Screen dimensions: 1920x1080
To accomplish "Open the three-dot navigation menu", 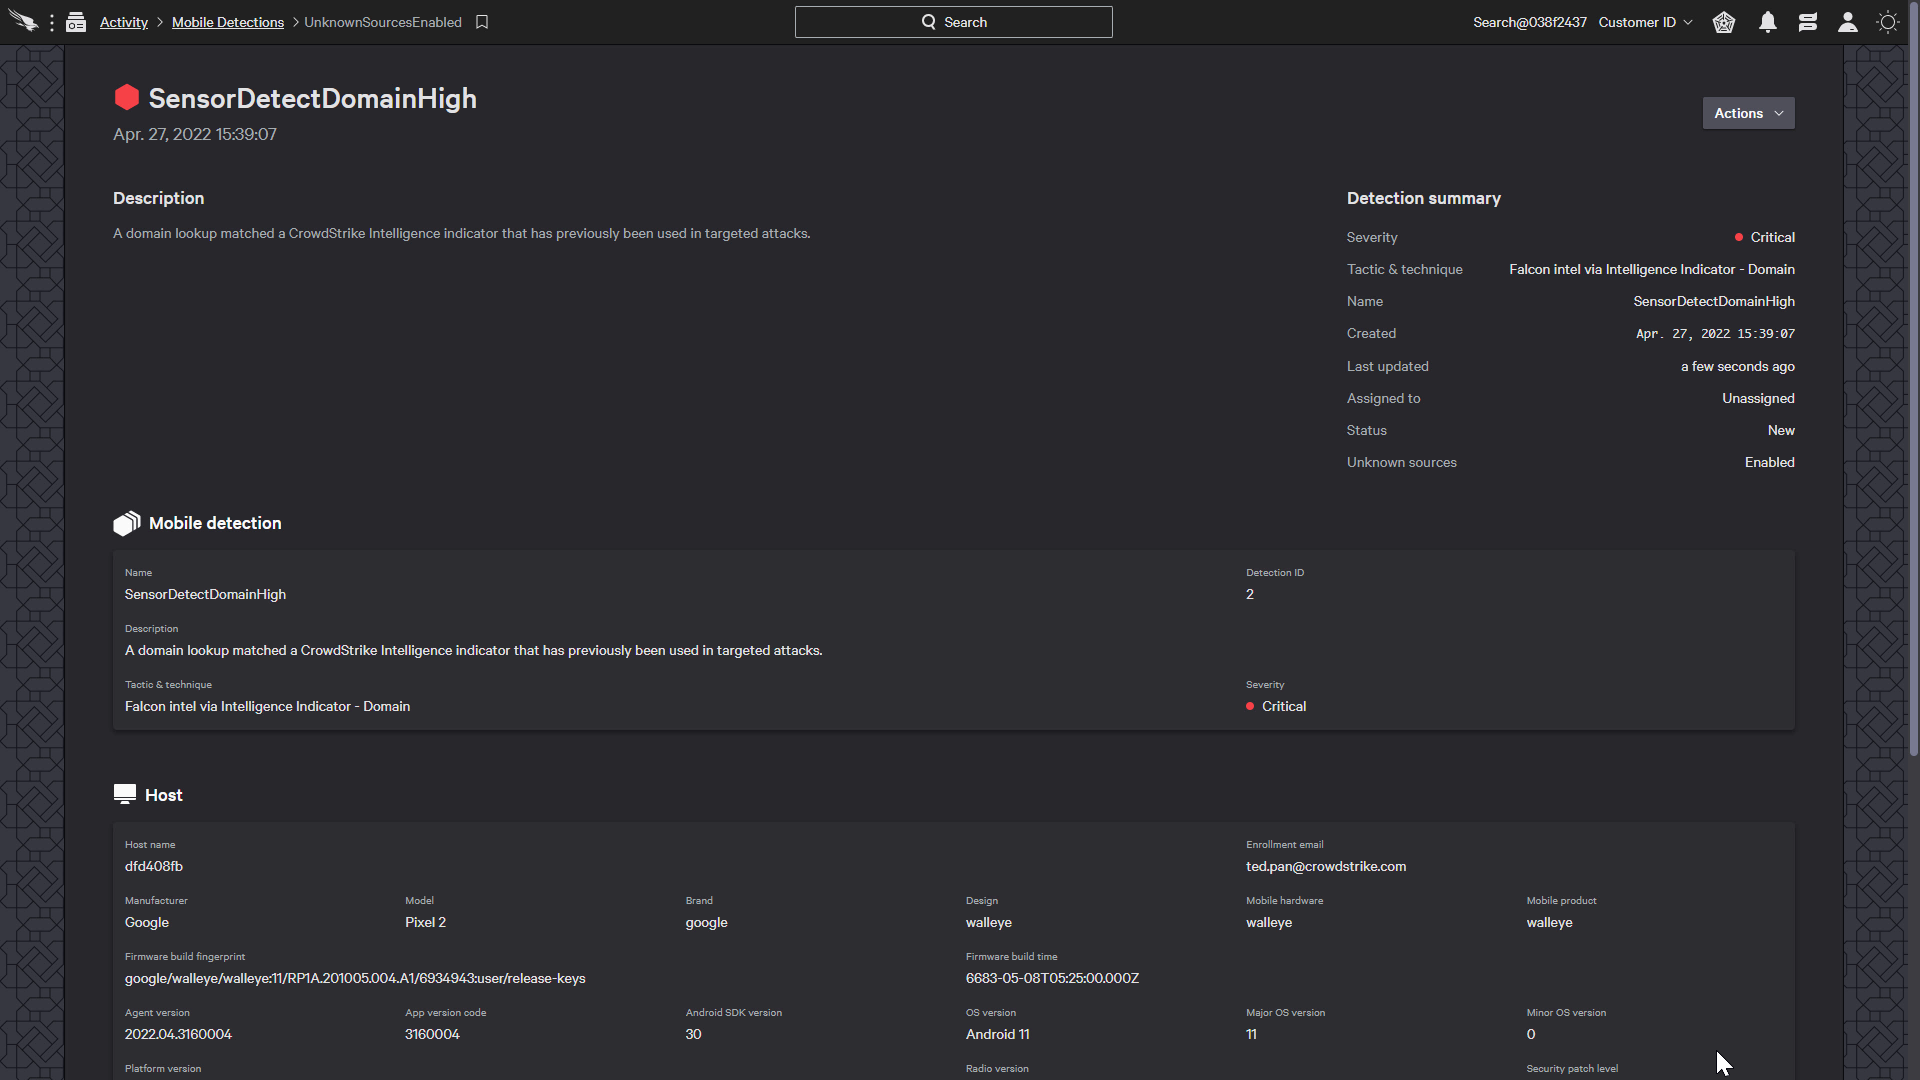I will (x=52, y=22).
